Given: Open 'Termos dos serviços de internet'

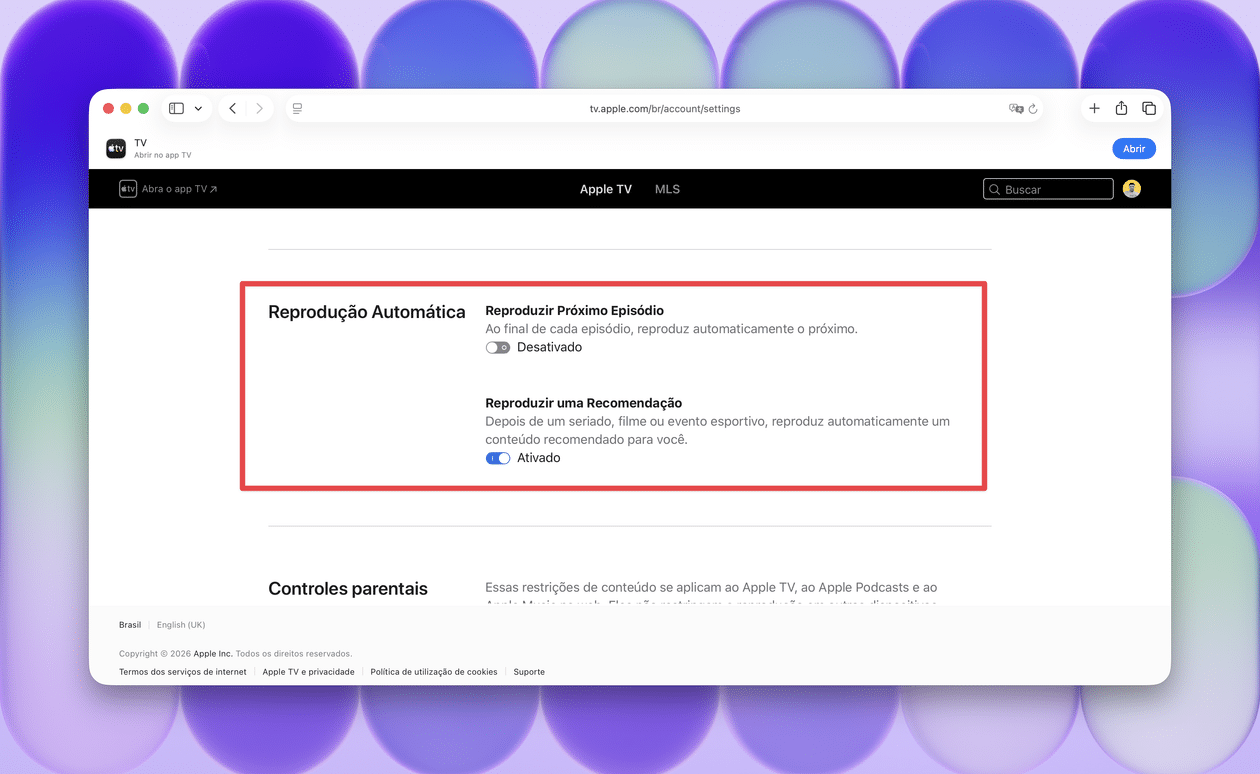Looking at the screenshot, I should (183, 672).
